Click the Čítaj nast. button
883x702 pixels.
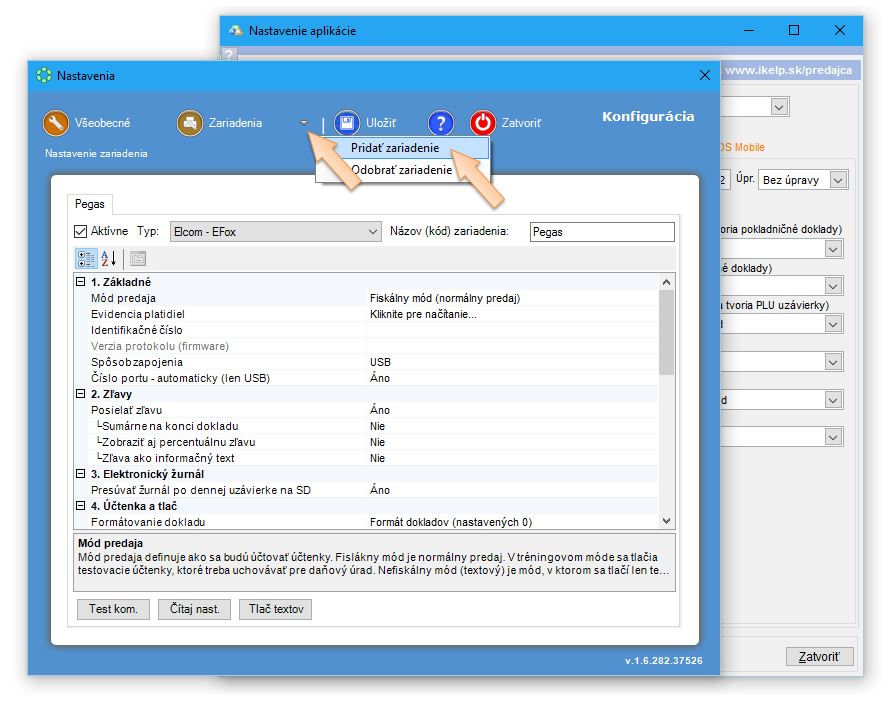195,609
